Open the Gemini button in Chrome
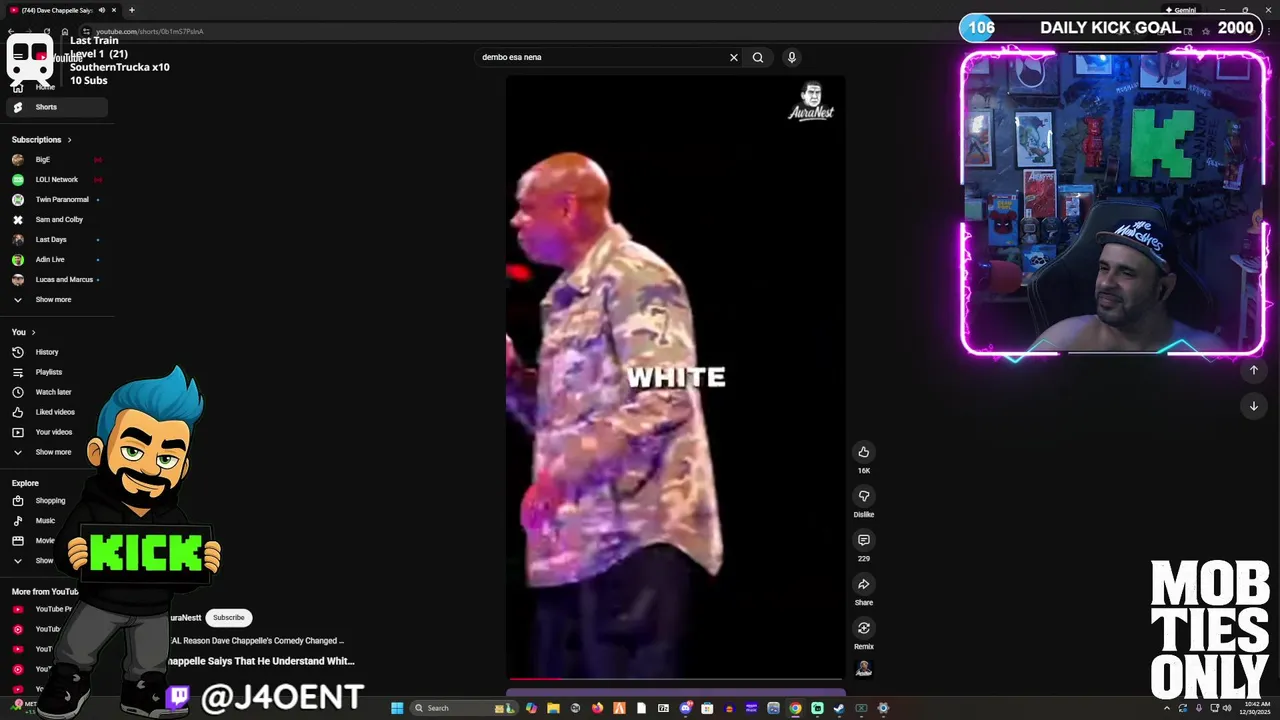This screenshot has height=720, width=1280. tap(1180, 10)
